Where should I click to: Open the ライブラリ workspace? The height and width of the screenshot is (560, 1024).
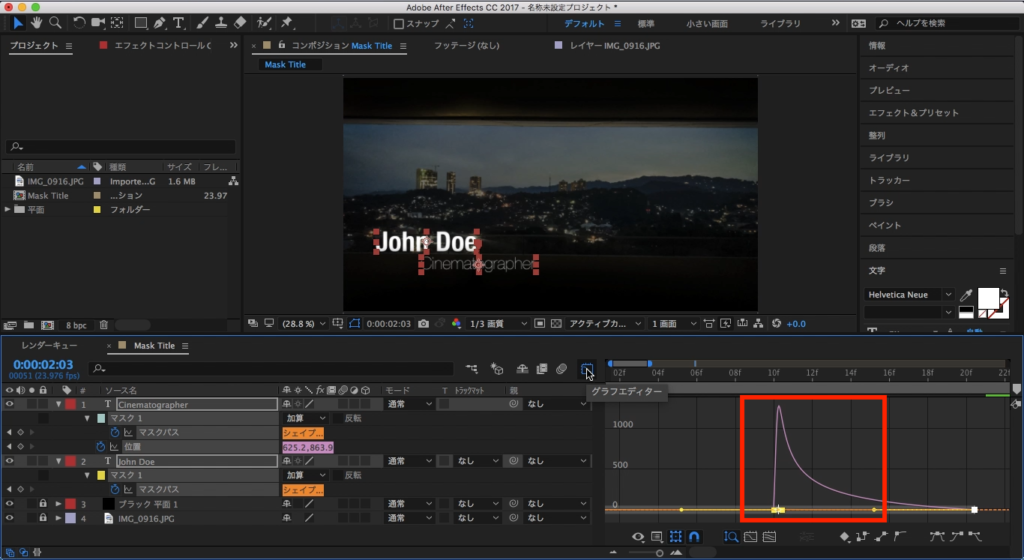point(780,23)
